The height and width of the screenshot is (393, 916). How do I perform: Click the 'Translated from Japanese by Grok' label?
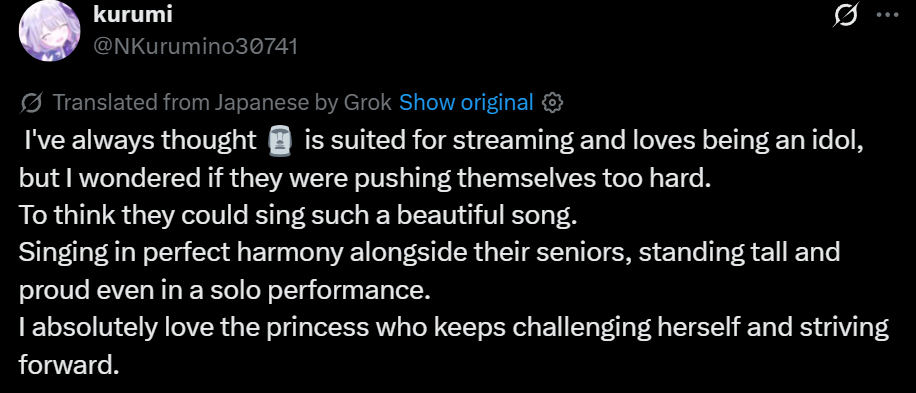pyautogui.click(x=222, y=103)
